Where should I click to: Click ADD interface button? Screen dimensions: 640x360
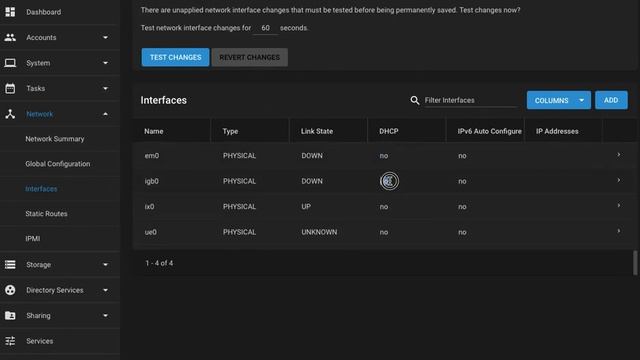coord(611,100)
